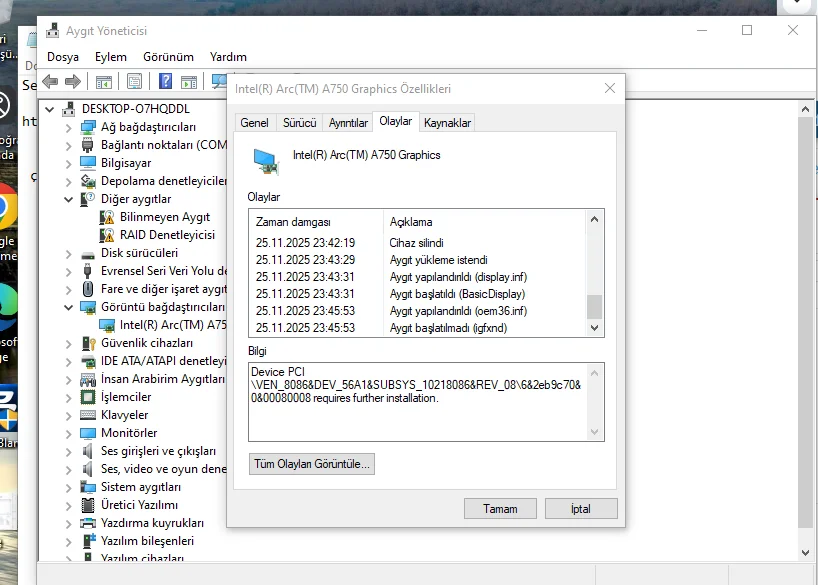This screenshot has width=818, height=585.
Task: Click the Depolama denetleyicileri icon
Action: 88,181
